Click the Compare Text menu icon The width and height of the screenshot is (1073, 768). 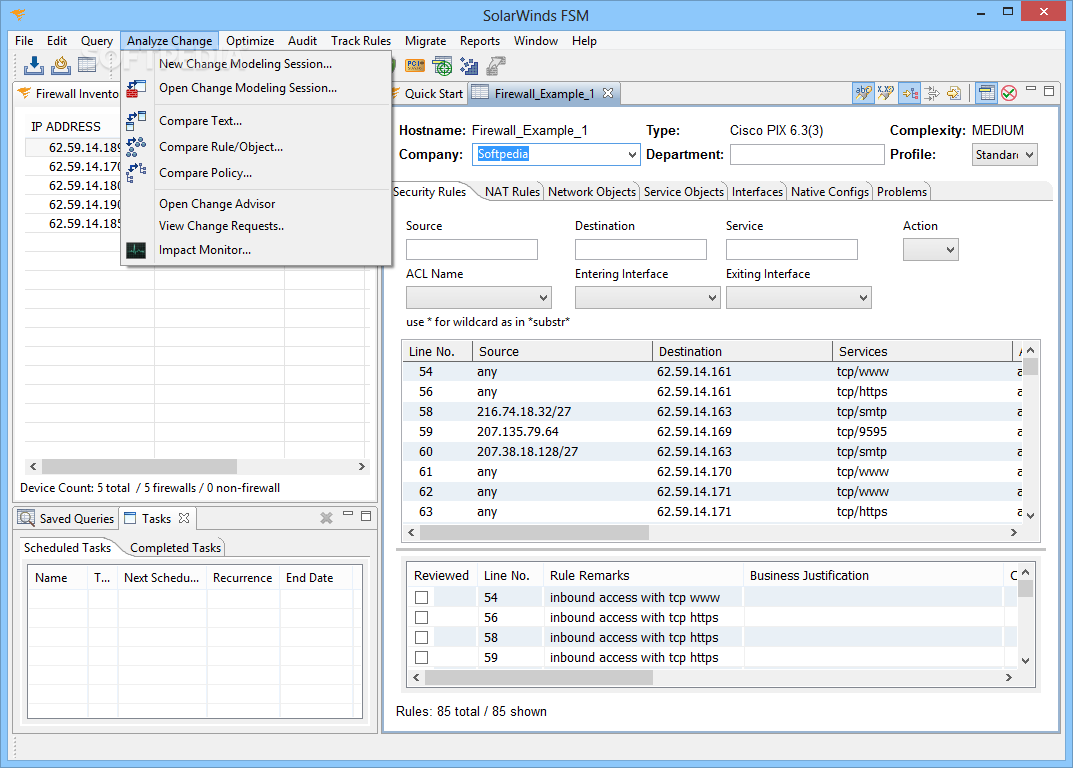point(136,121)
